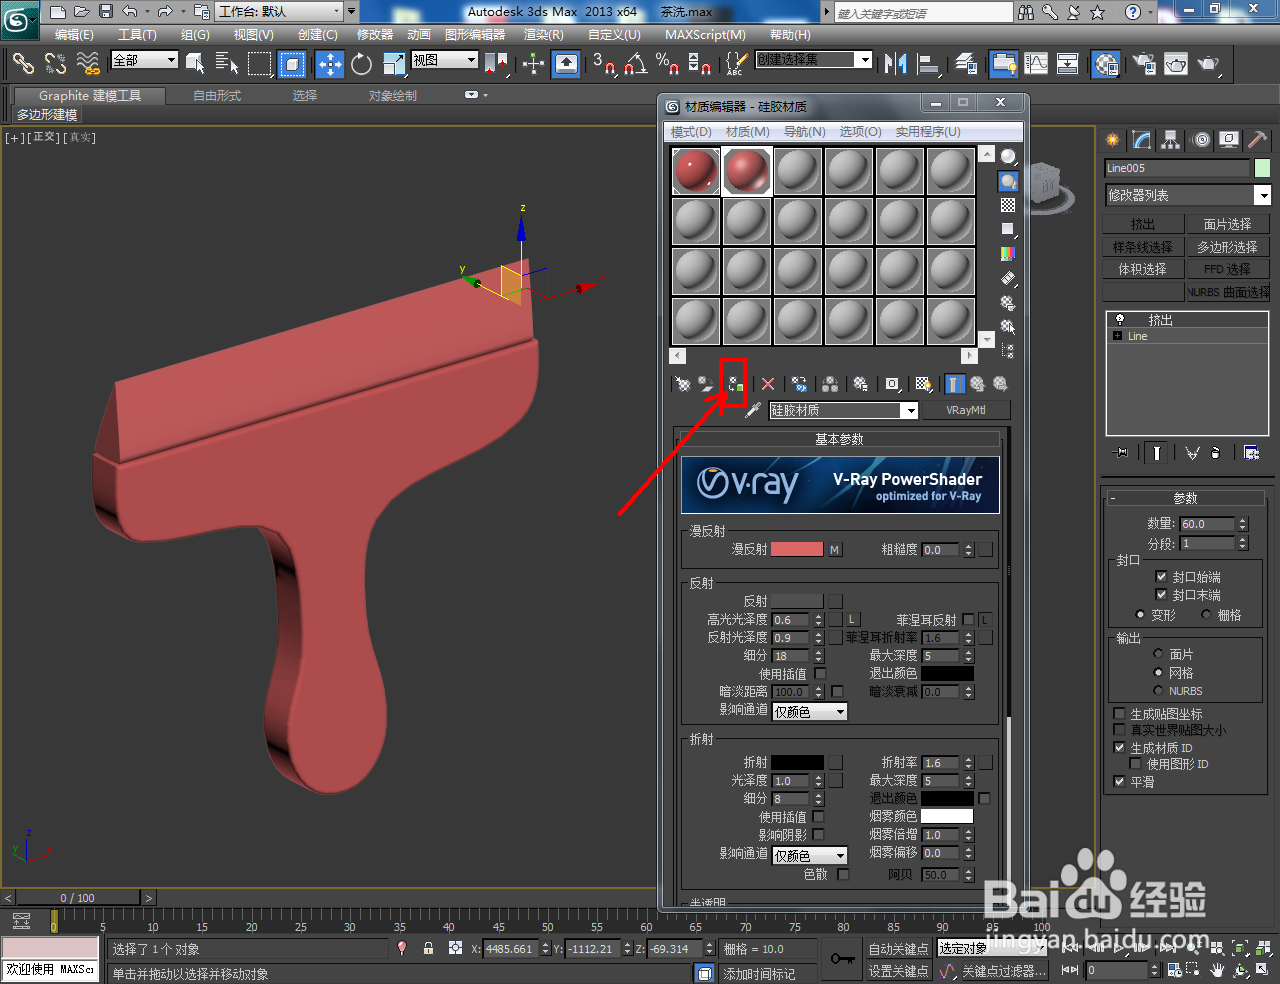Click Select and Link tool
The image size is (1280, 984).
pyautogui.click(x=23, y=64)
